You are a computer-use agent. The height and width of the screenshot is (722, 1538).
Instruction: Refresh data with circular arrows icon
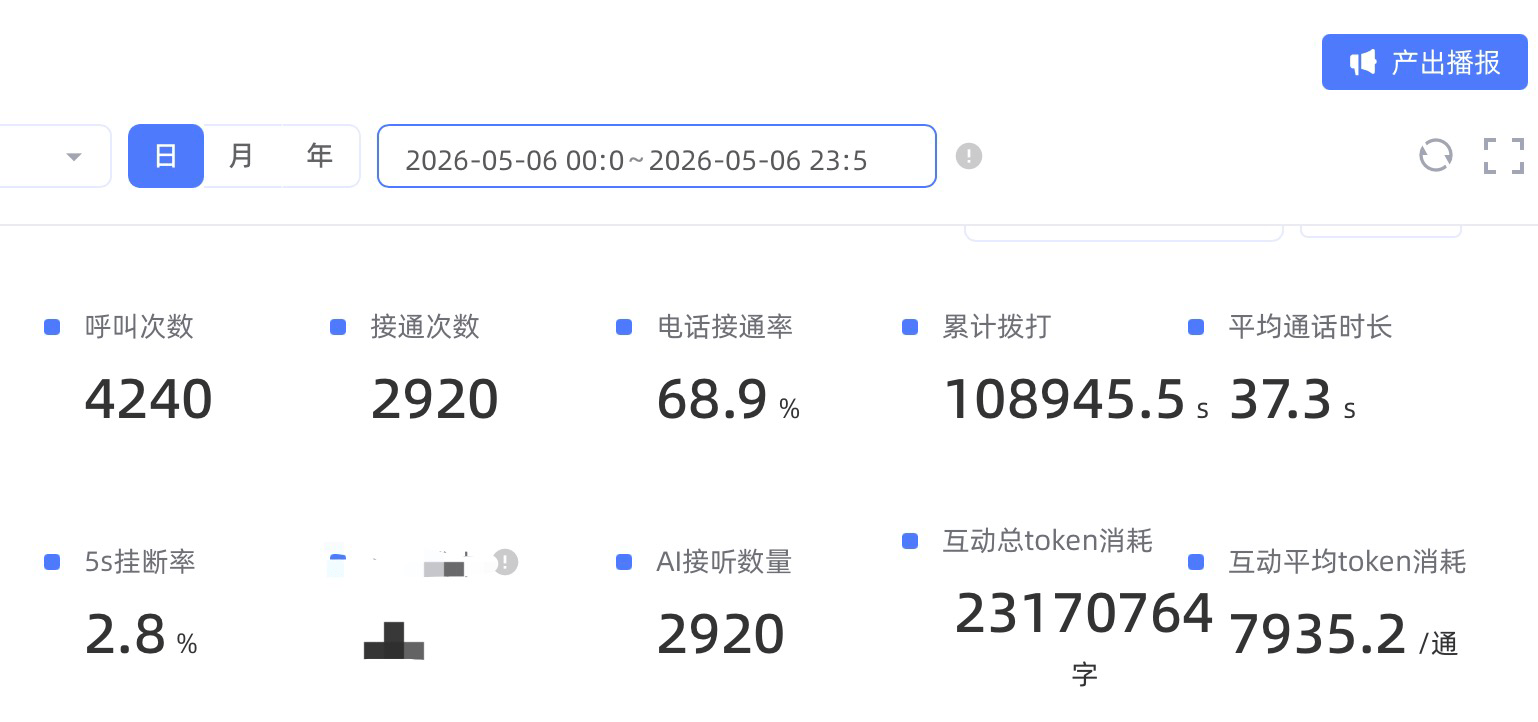[x=1436, y=156]
